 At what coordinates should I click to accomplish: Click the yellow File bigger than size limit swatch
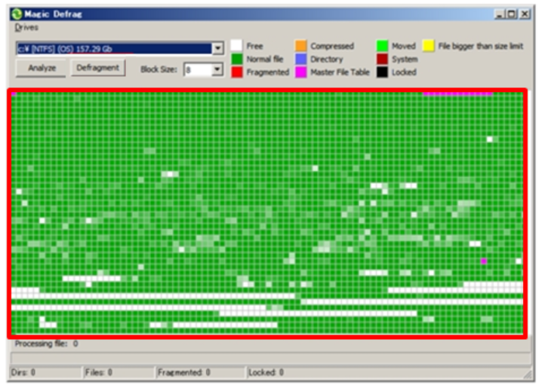[x=428, y=46]
